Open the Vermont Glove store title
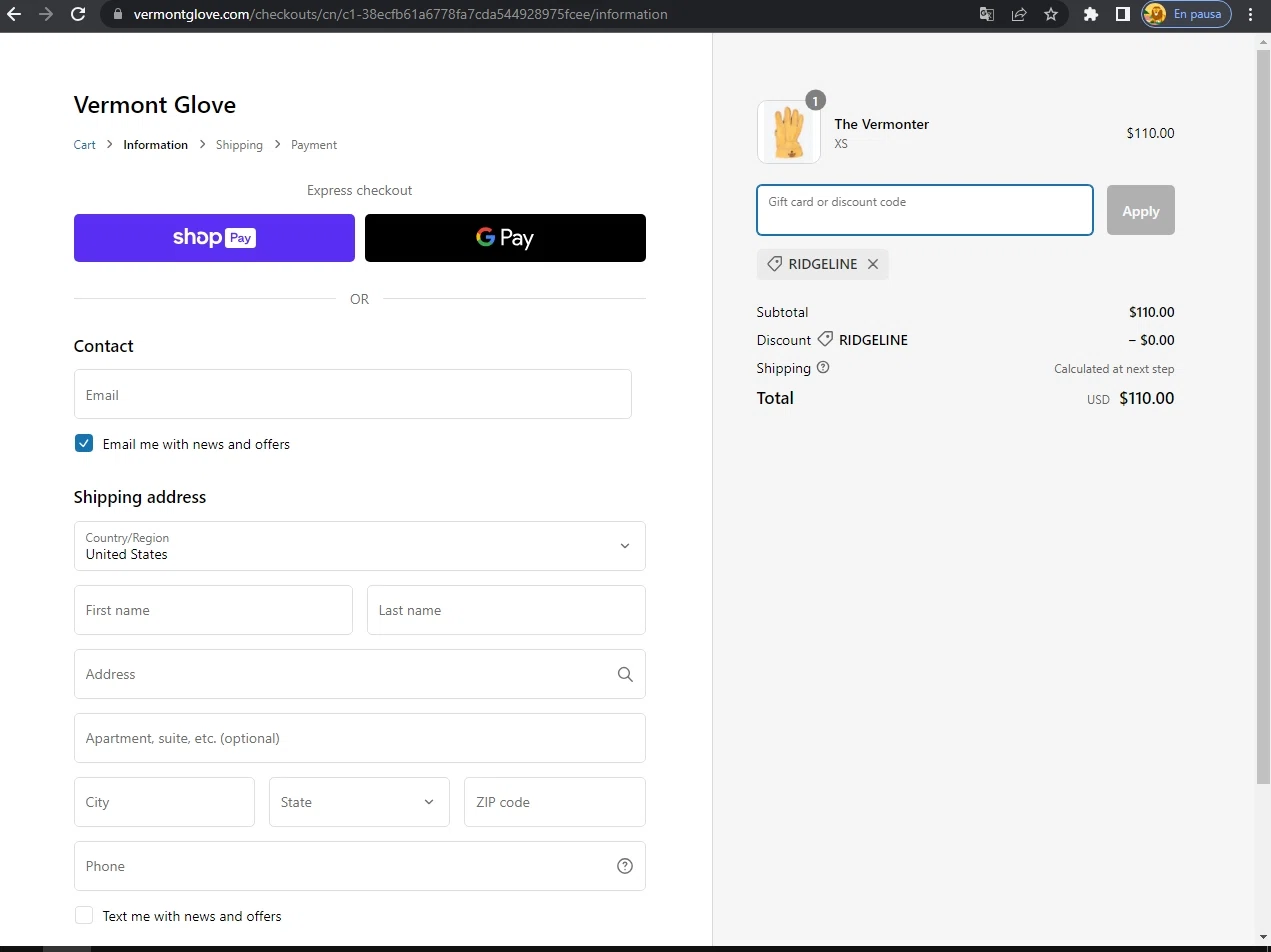 pos(155,105)
